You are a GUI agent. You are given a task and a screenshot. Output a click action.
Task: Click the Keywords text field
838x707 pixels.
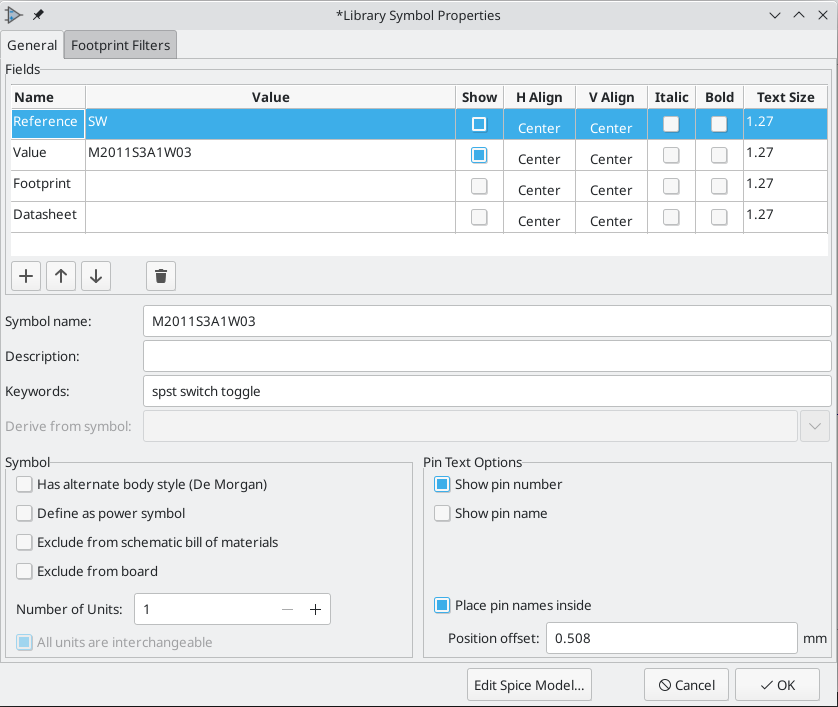[487, 391]
